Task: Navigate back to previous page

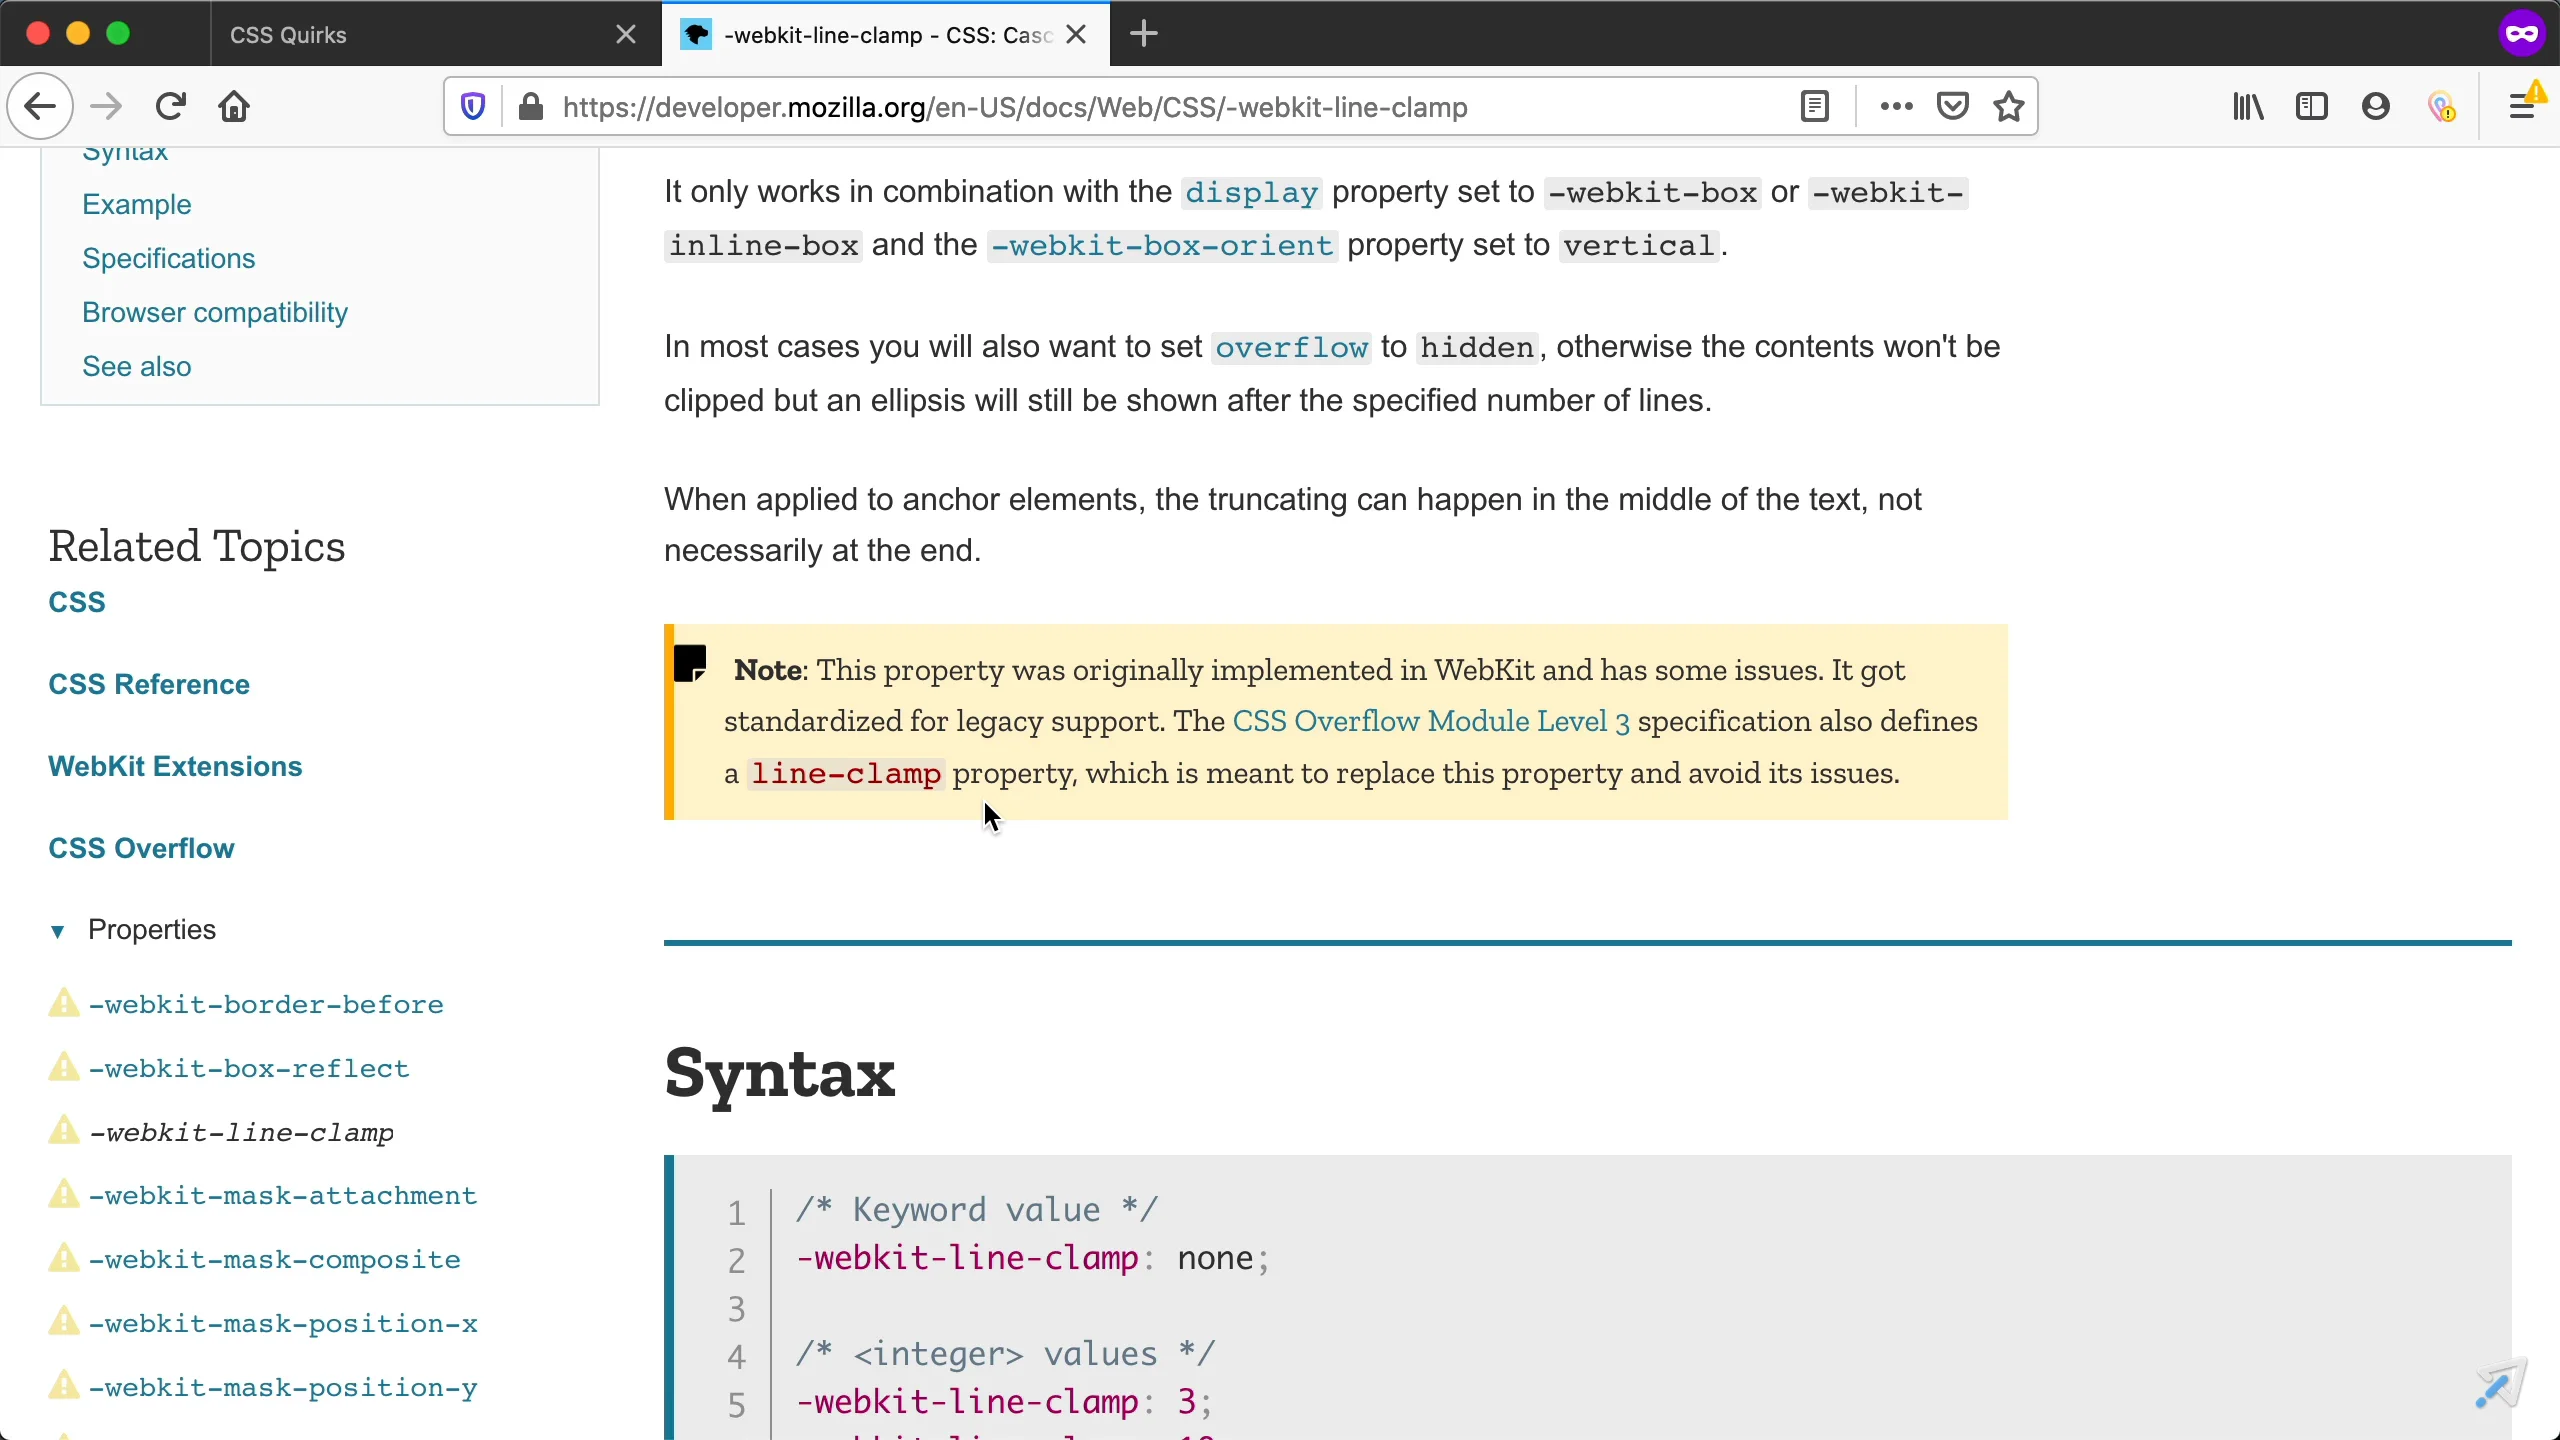Action: pos(40,106)
